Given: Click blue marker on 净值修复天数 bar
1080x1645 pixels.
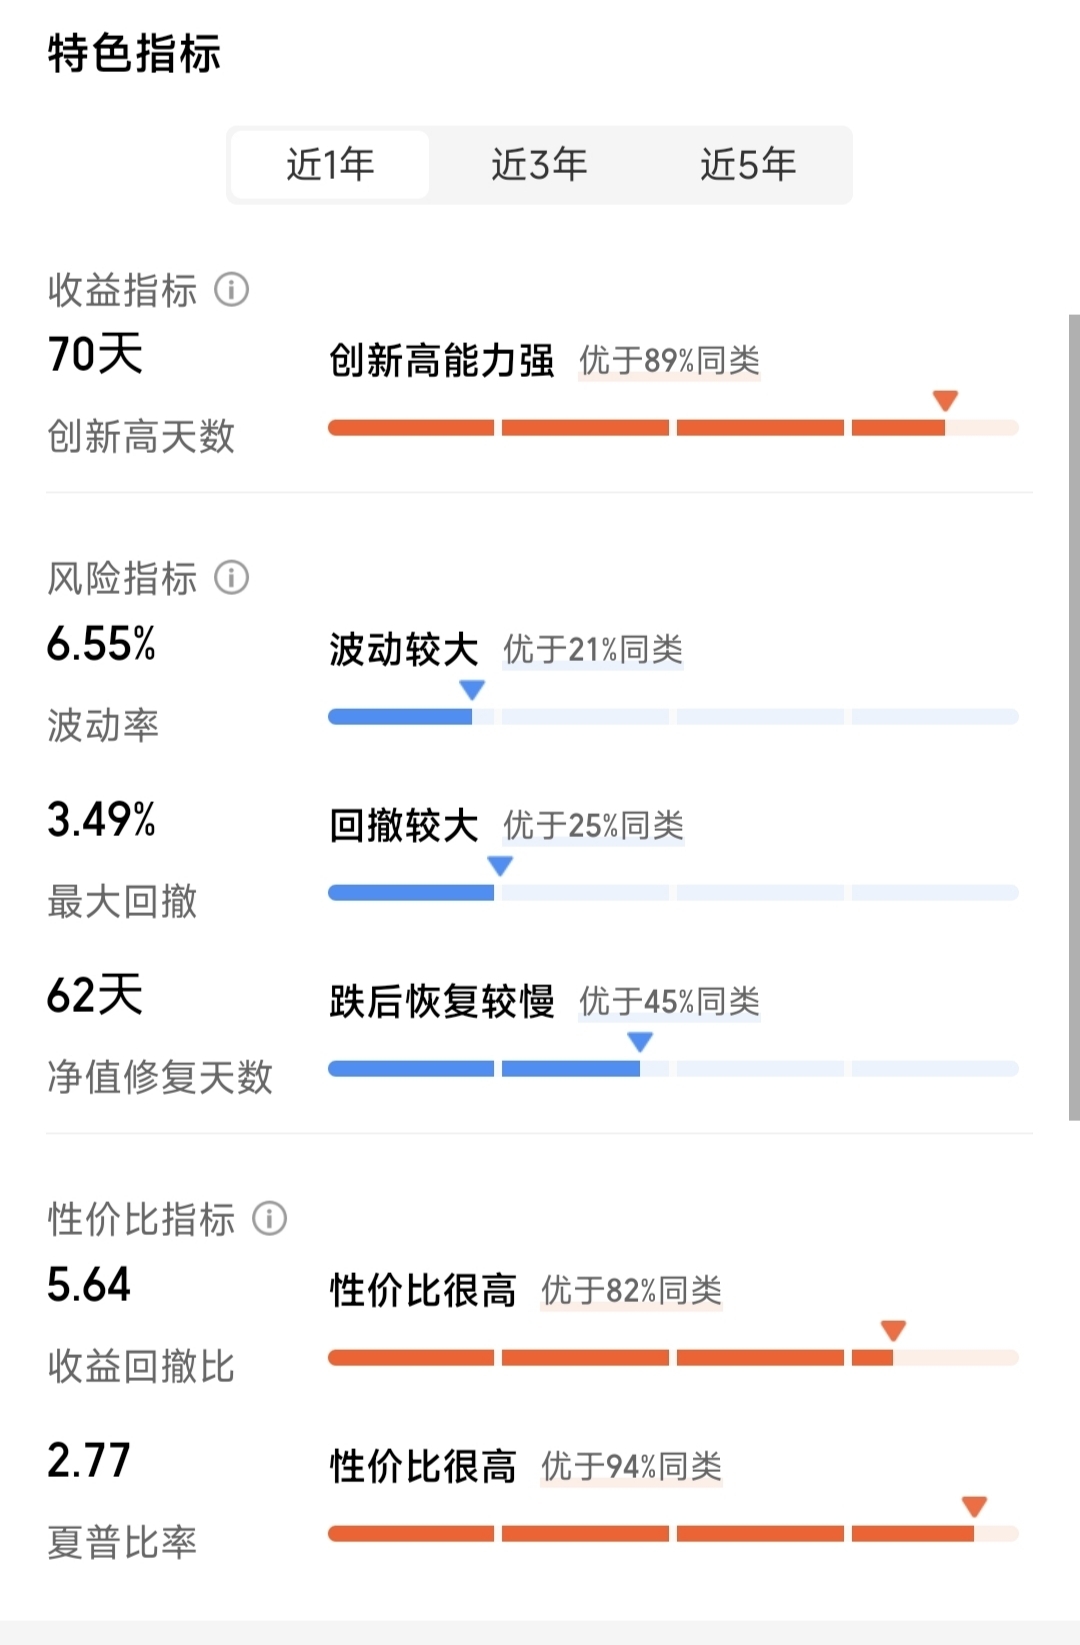Looking at the screenshot, I should click(x=640, y=1041).
